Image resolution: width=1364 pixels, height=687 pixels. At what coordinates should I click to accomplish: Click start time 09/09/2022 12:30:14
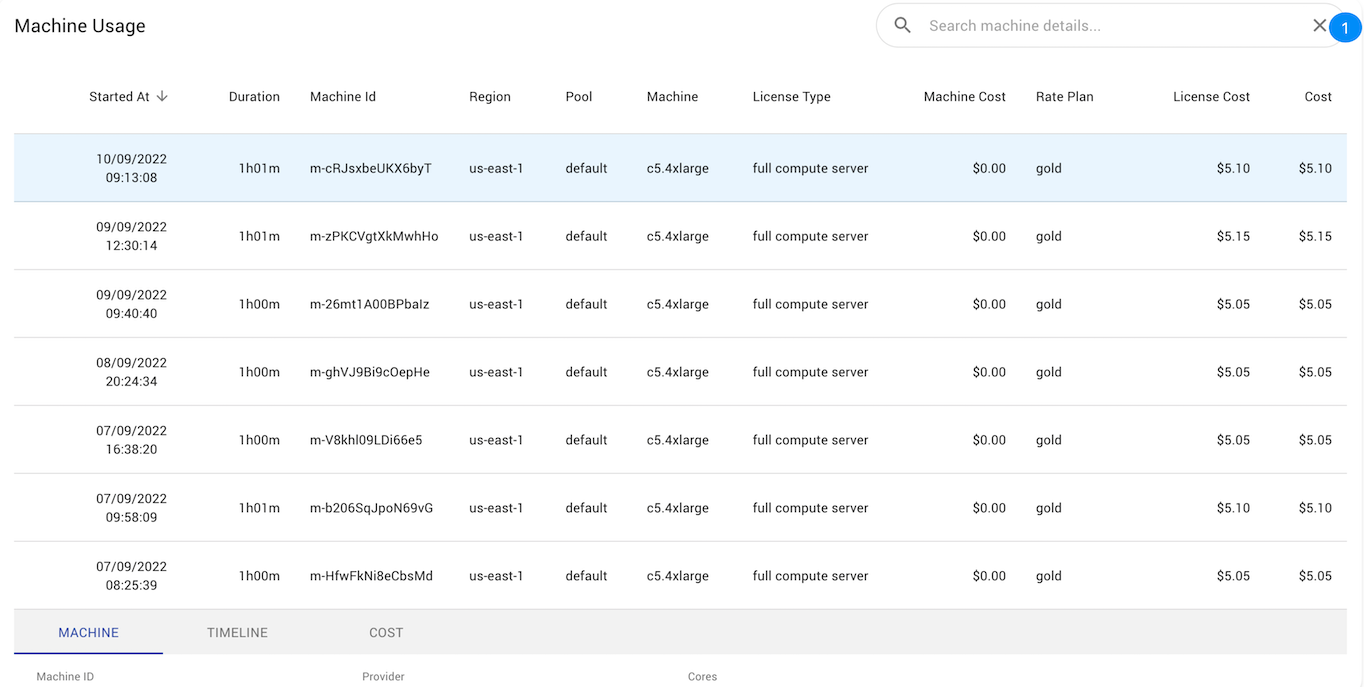pyautogui.click(x=132, y=237)
